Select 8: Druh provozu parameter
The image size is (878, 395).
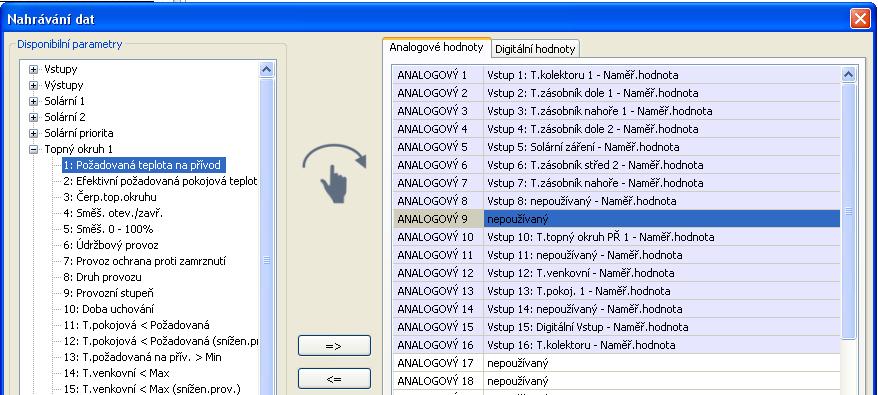pos(102,277)
